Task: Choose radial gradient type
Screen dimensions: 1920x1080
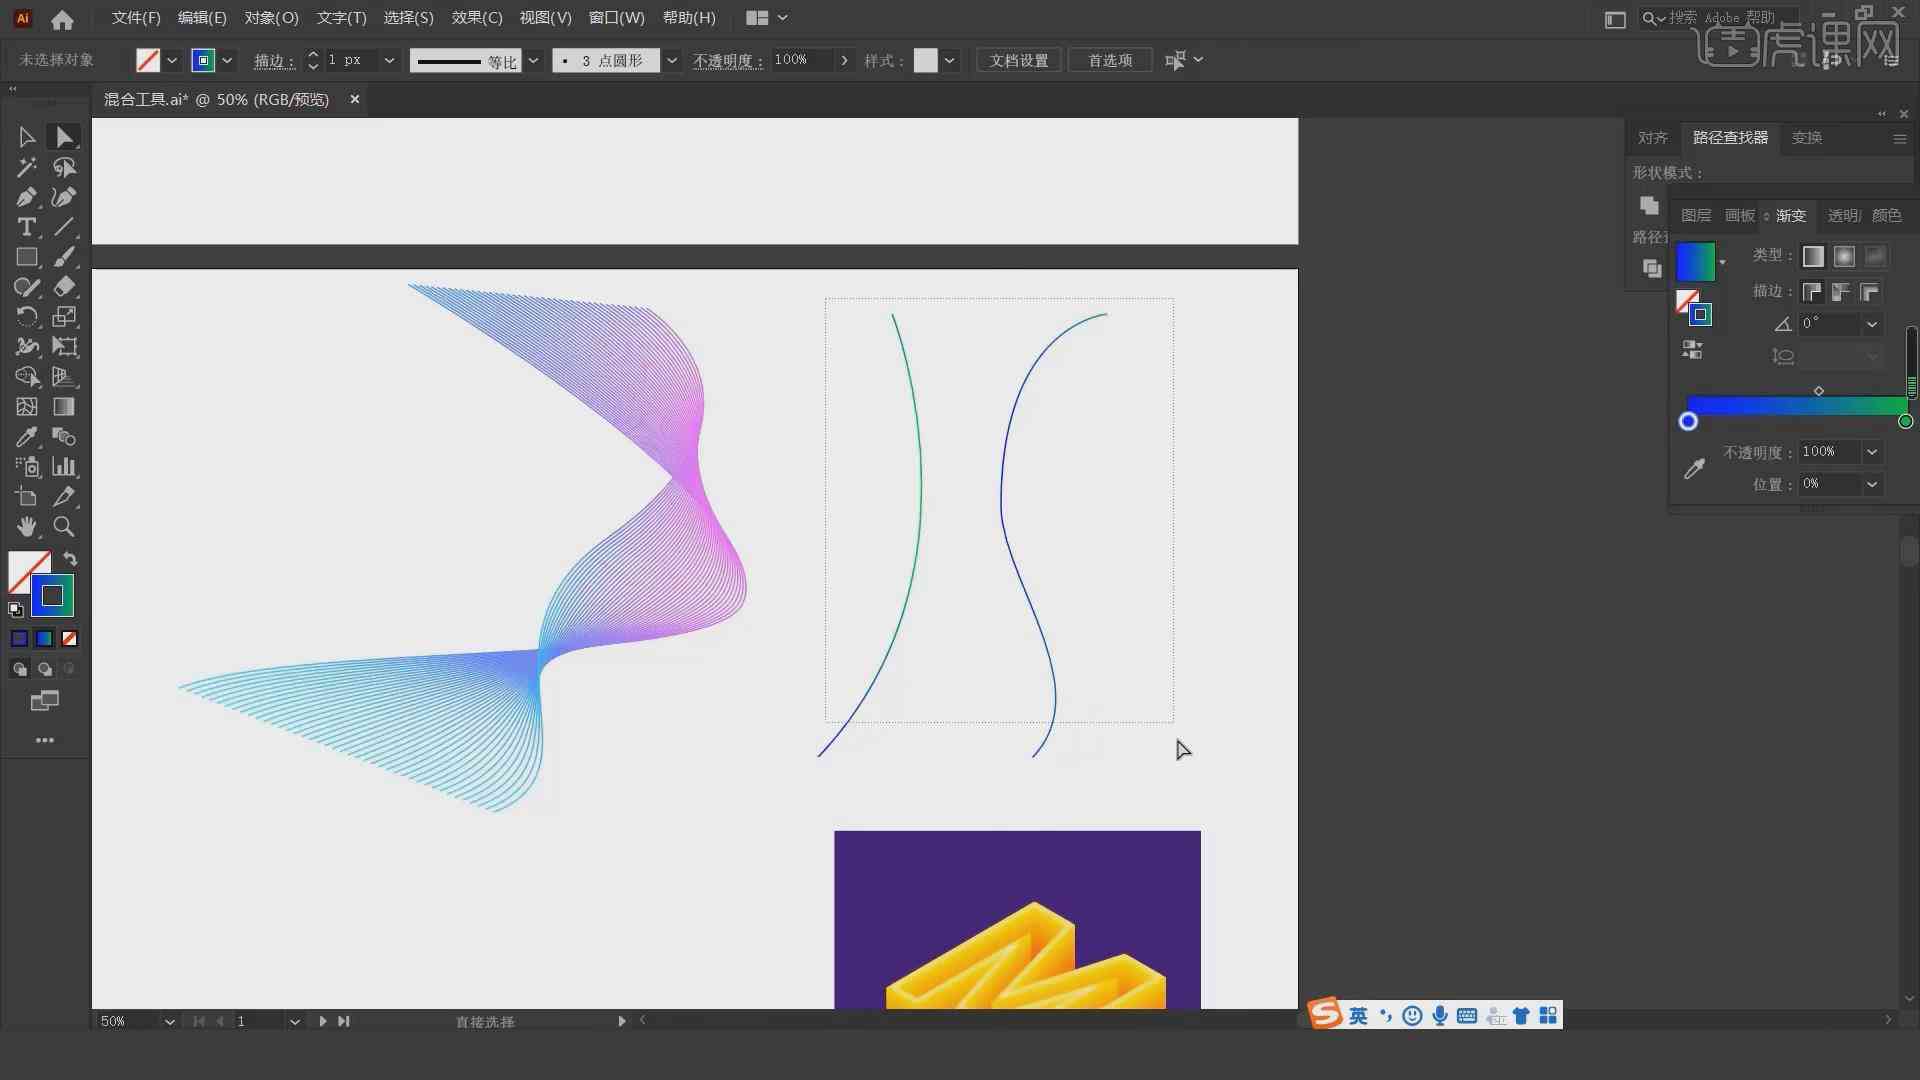Action: tap(1844, 257)
